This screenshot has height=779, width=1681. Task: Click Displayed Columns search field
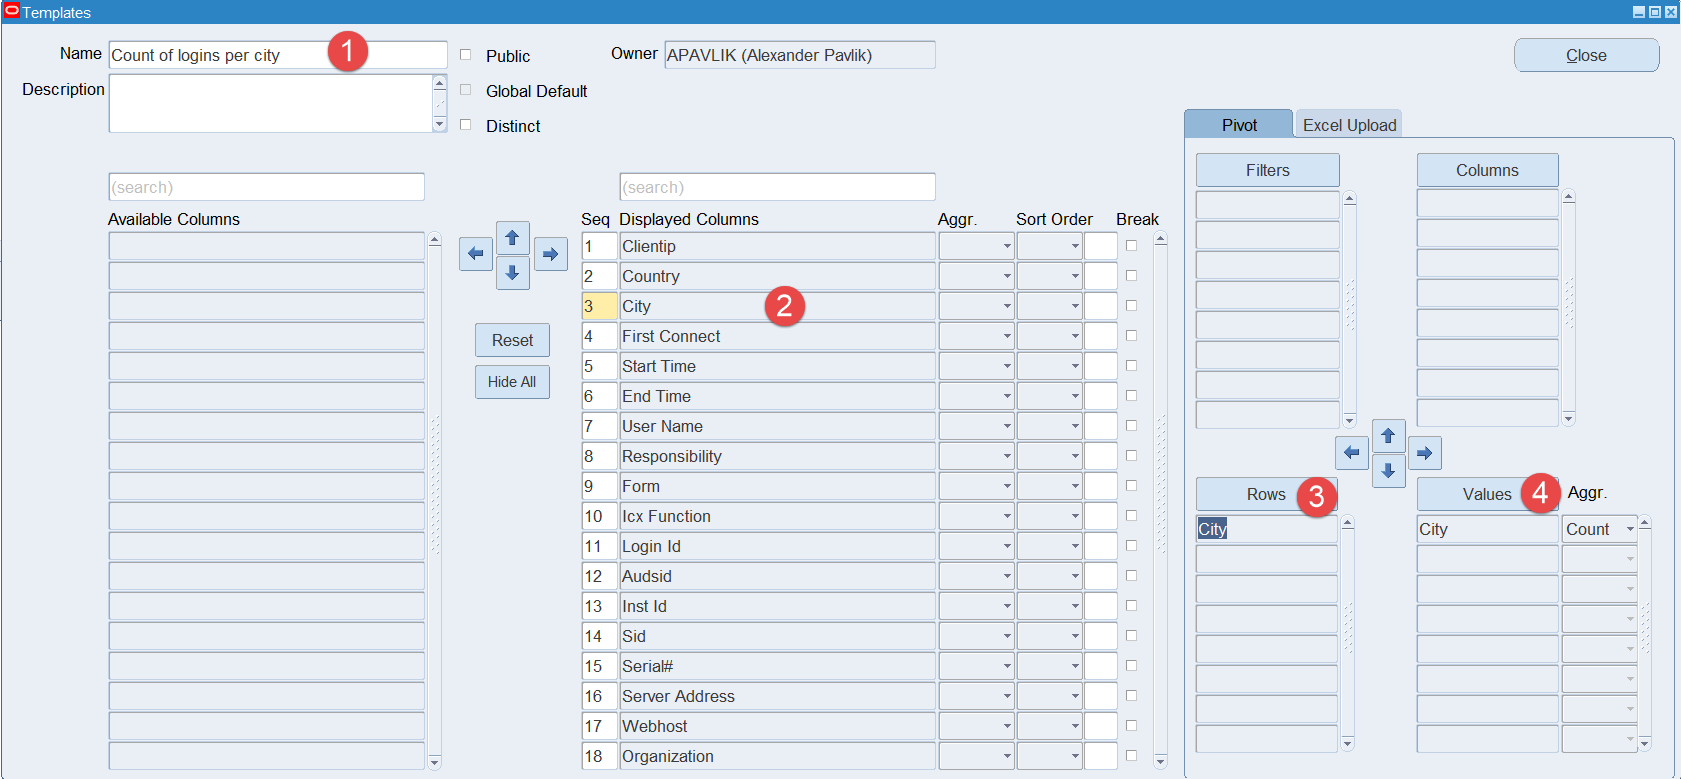click(777, 187)
